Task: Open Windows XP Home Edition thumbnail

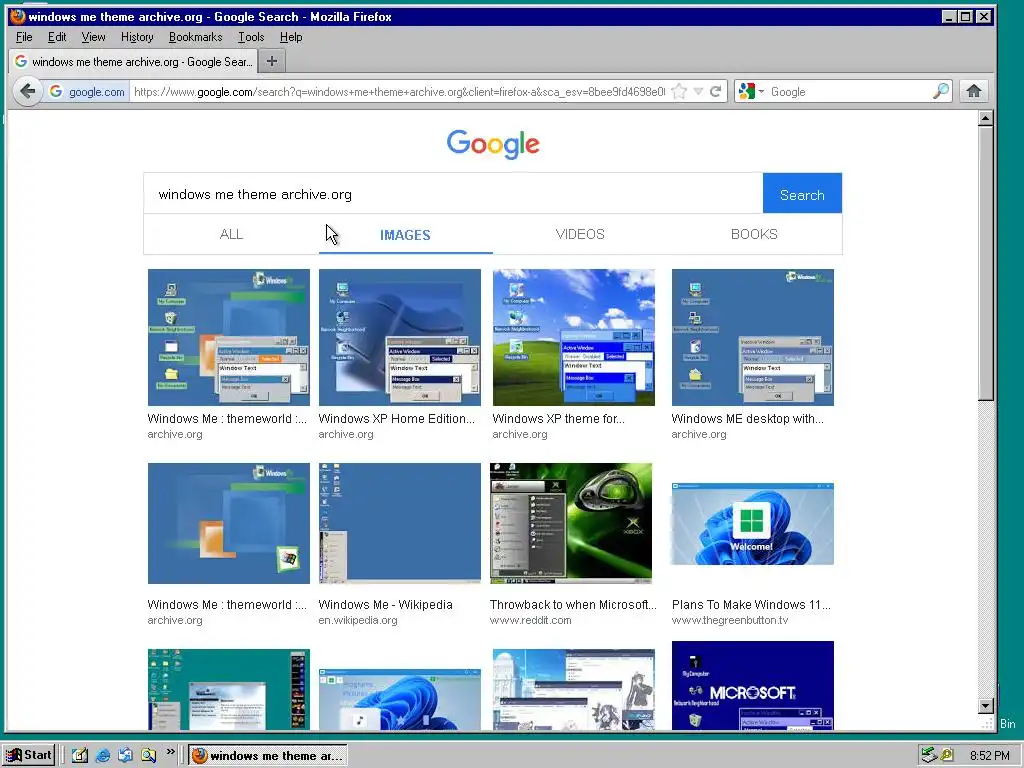Action: coord(400,337)
